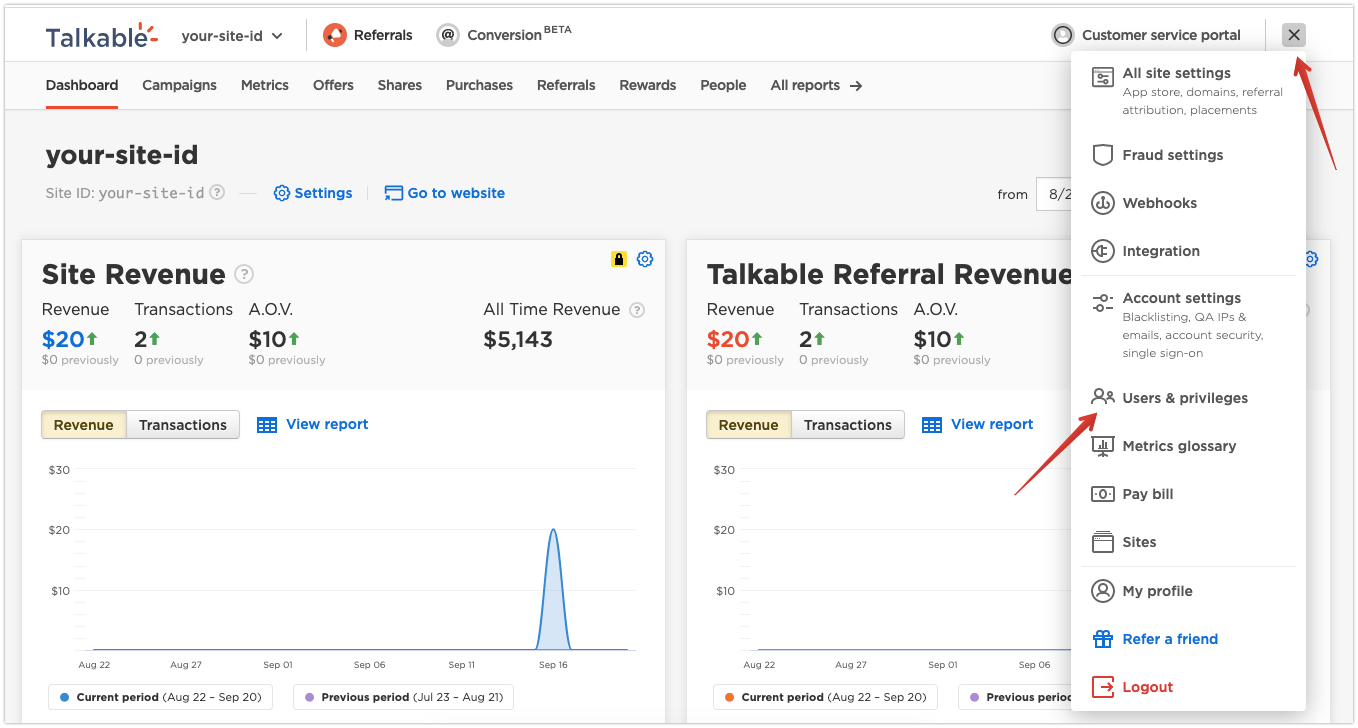The height and width of the screenshot is (728, 1358).
Task: Open the from date picker field
Action: (x=1053, y=194)
